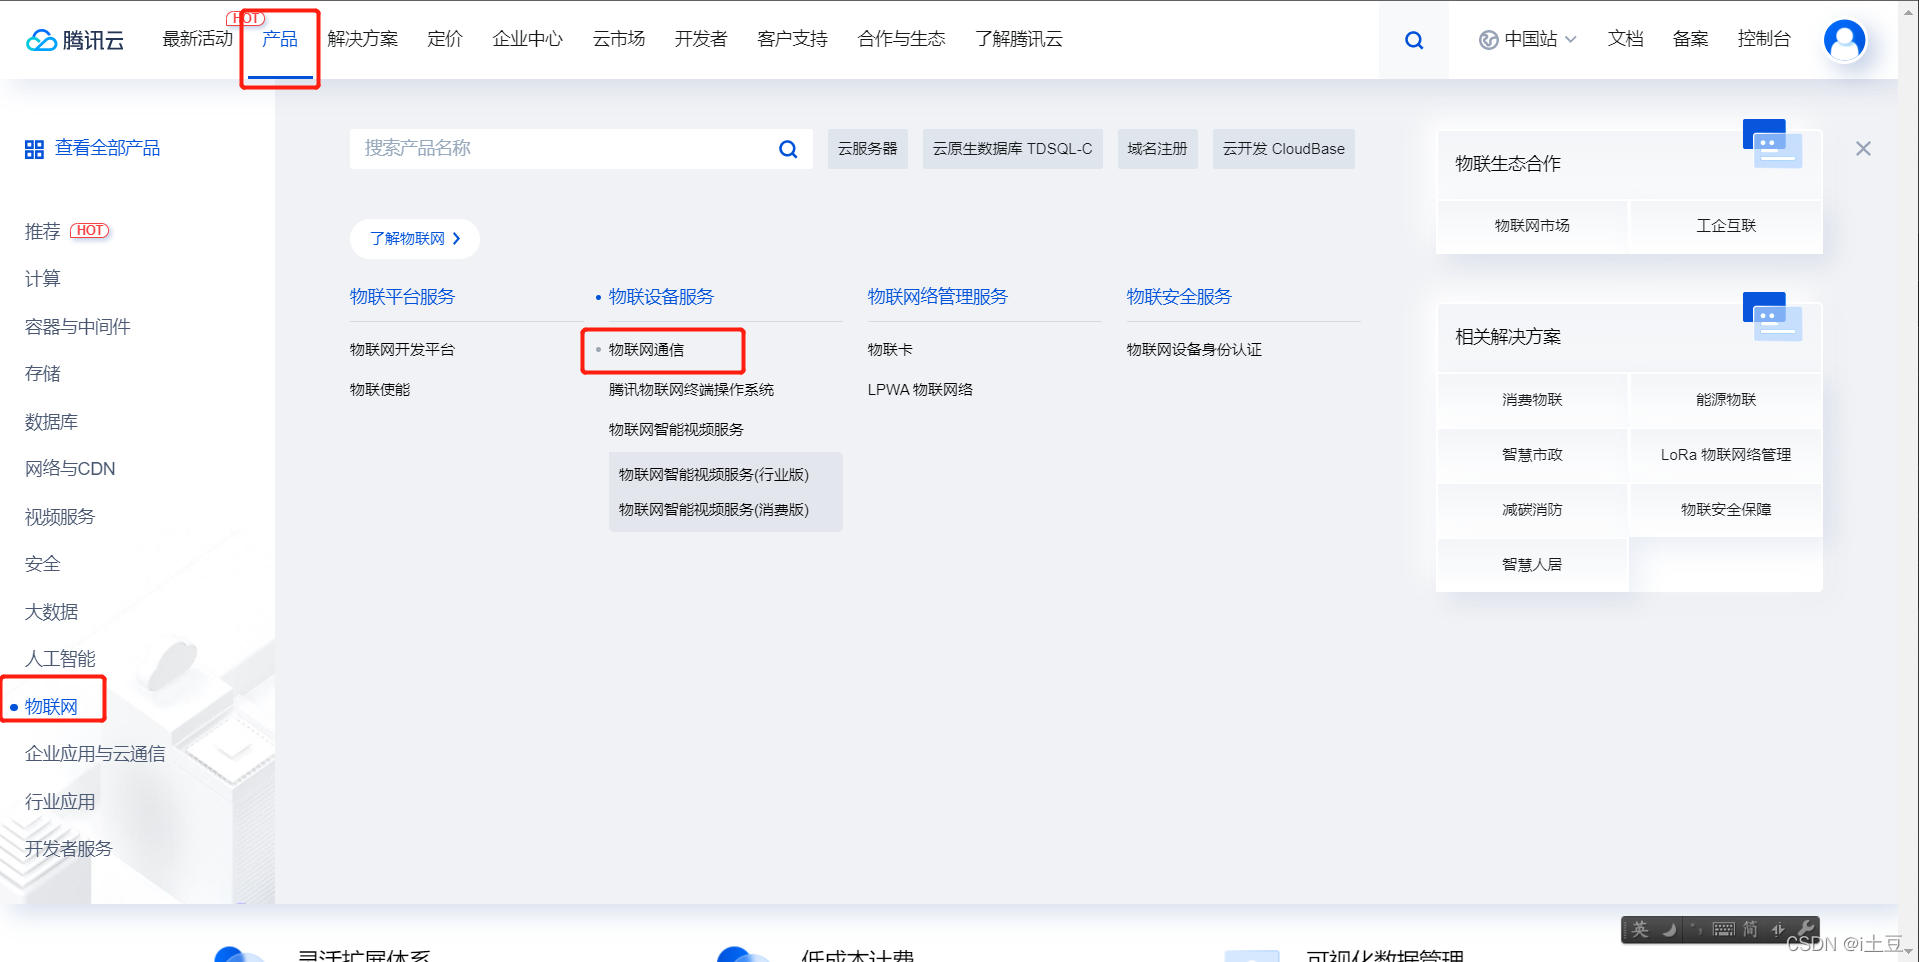Close the product menu panel
Image resolution: width=1919 pixels, height=962 pixels.
tap(1863, 149)
